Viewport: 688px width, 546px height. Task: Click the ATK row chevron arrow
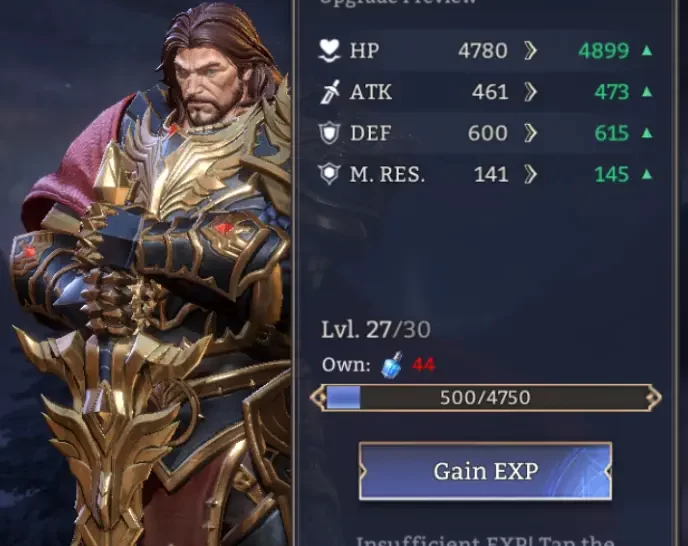[x=530, y=92]
